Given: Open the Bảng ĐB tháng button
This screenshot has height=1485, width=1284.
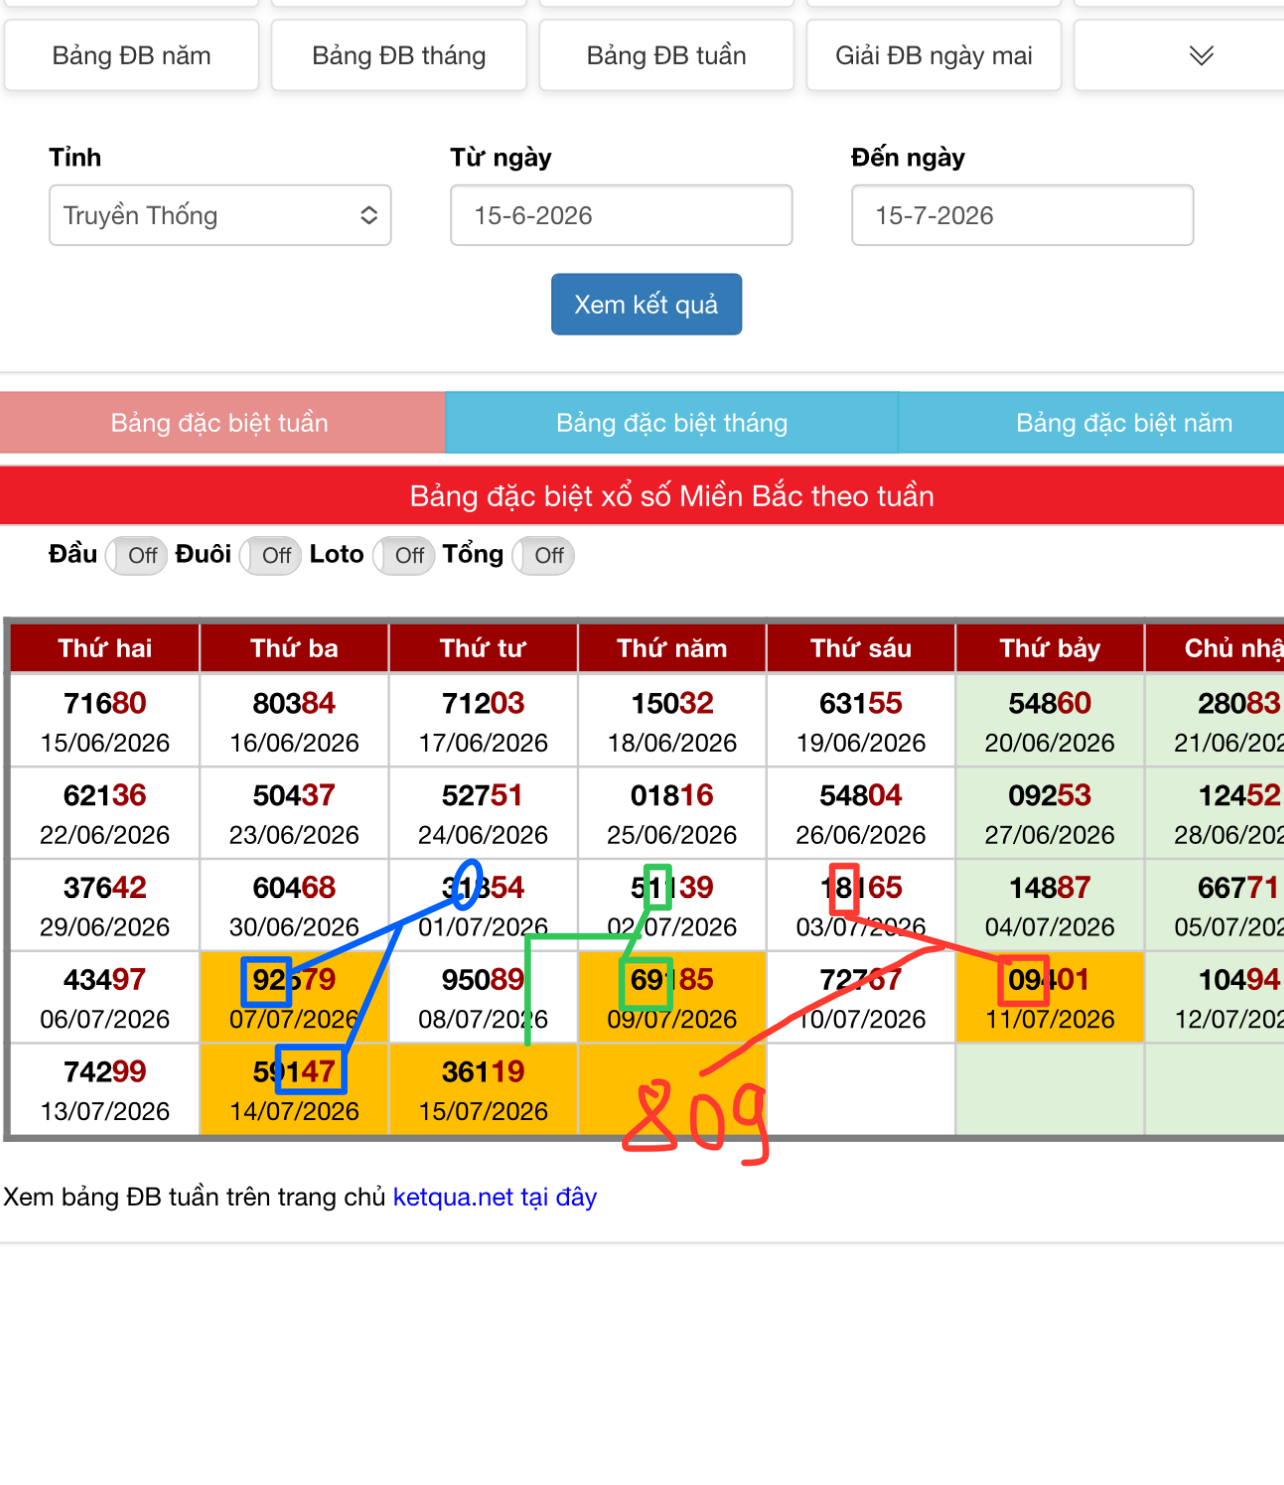Looking at the screenshot, I should [x=399, y=56].
